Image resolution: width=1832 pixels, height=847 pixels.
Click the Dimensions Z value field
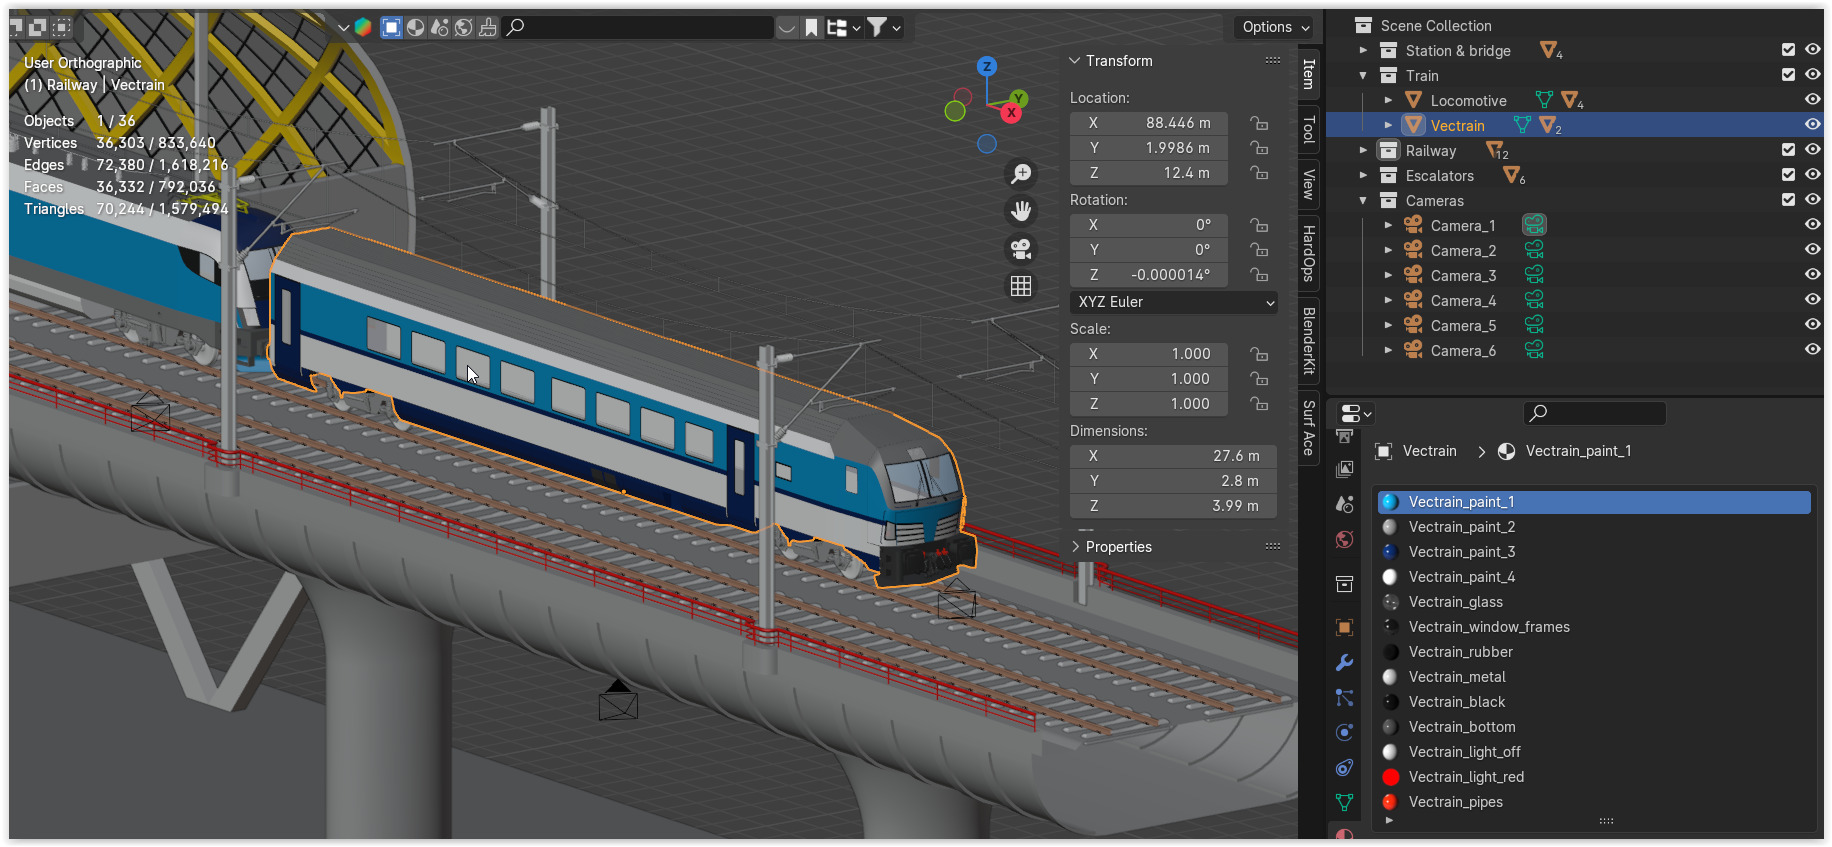pos(1173,506)
